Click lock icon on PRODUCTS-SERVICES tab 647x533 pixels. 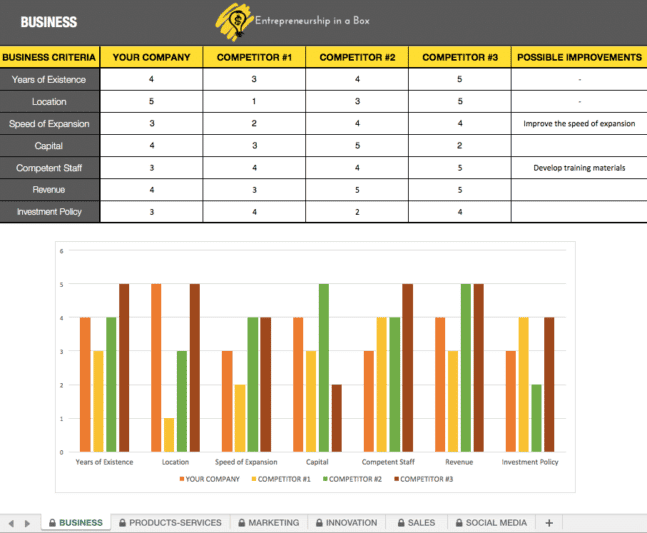point(122,523)
